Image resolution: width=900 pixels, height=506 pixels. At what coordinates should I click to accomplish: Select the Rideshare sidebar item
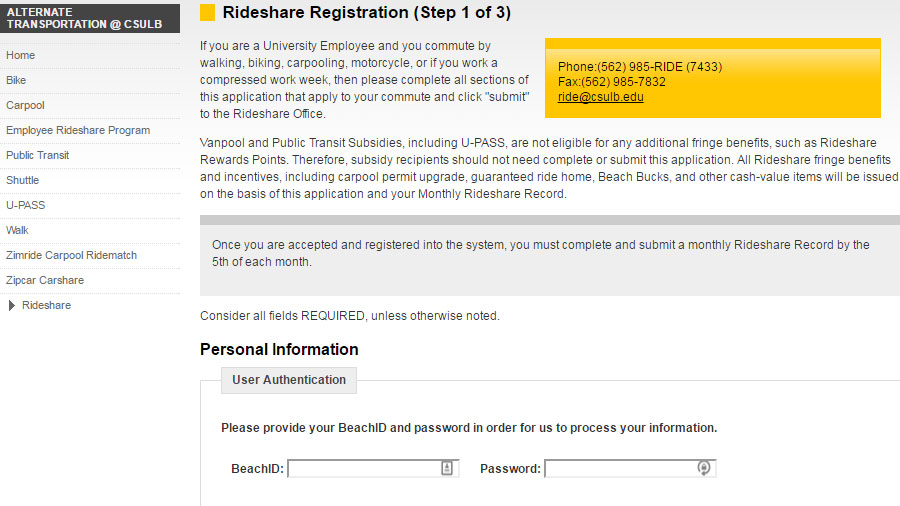coord(46,306)
